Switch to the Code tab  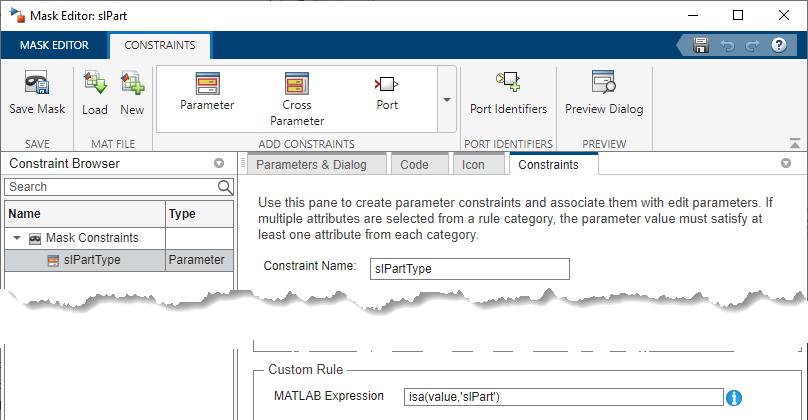[x=414, y=164]
